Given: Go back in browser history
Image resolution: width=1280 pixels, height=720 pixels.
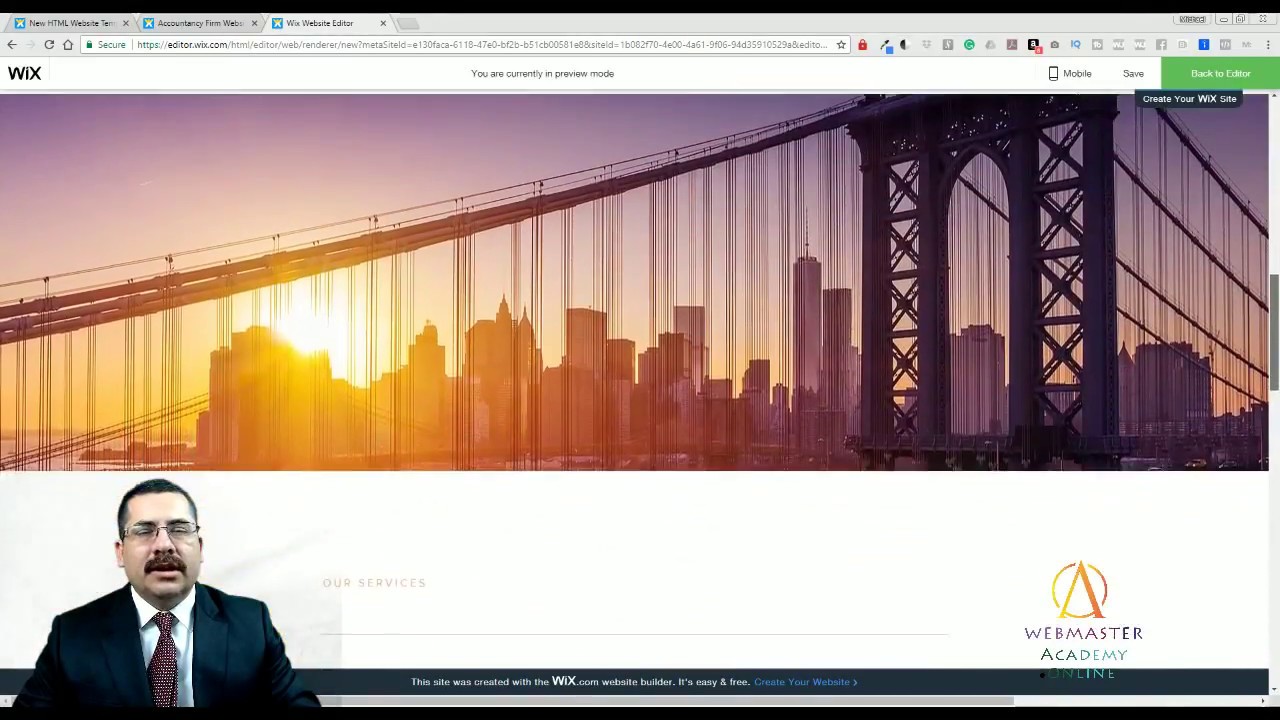Looking at the screenshot, I should coord(12,45).
